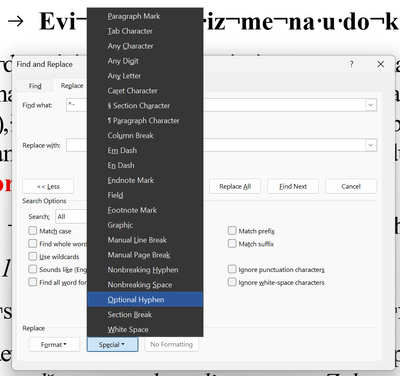Select En Dash menu item
The width and height of the screenshot is (400, 376).
pos(145,165)
